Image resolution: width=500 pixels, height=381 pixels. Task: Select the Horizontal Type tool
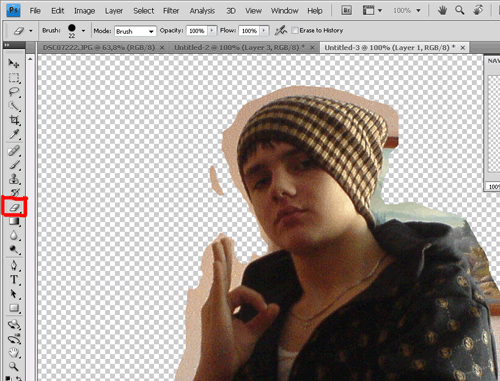tap(14, 279)
